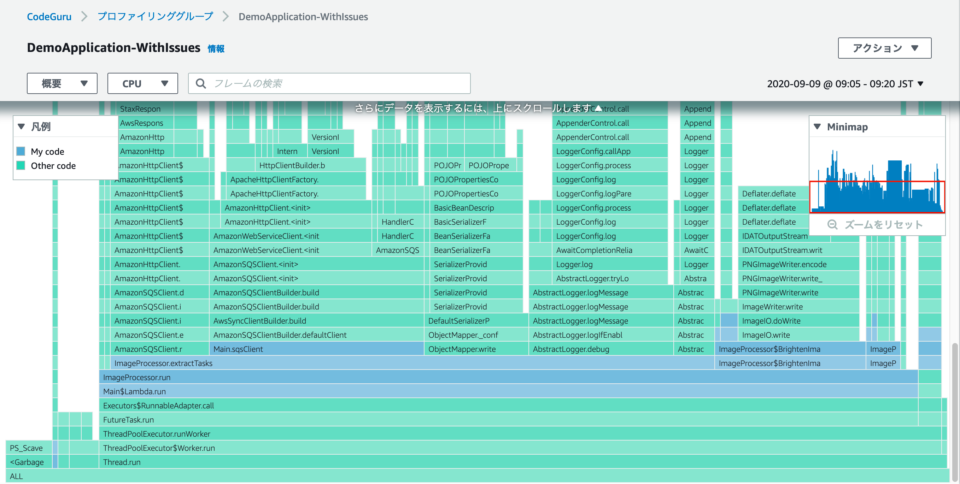Click the zoom-out magnifier icon in Minimap

pyautogui.click(x=833, y=225)
